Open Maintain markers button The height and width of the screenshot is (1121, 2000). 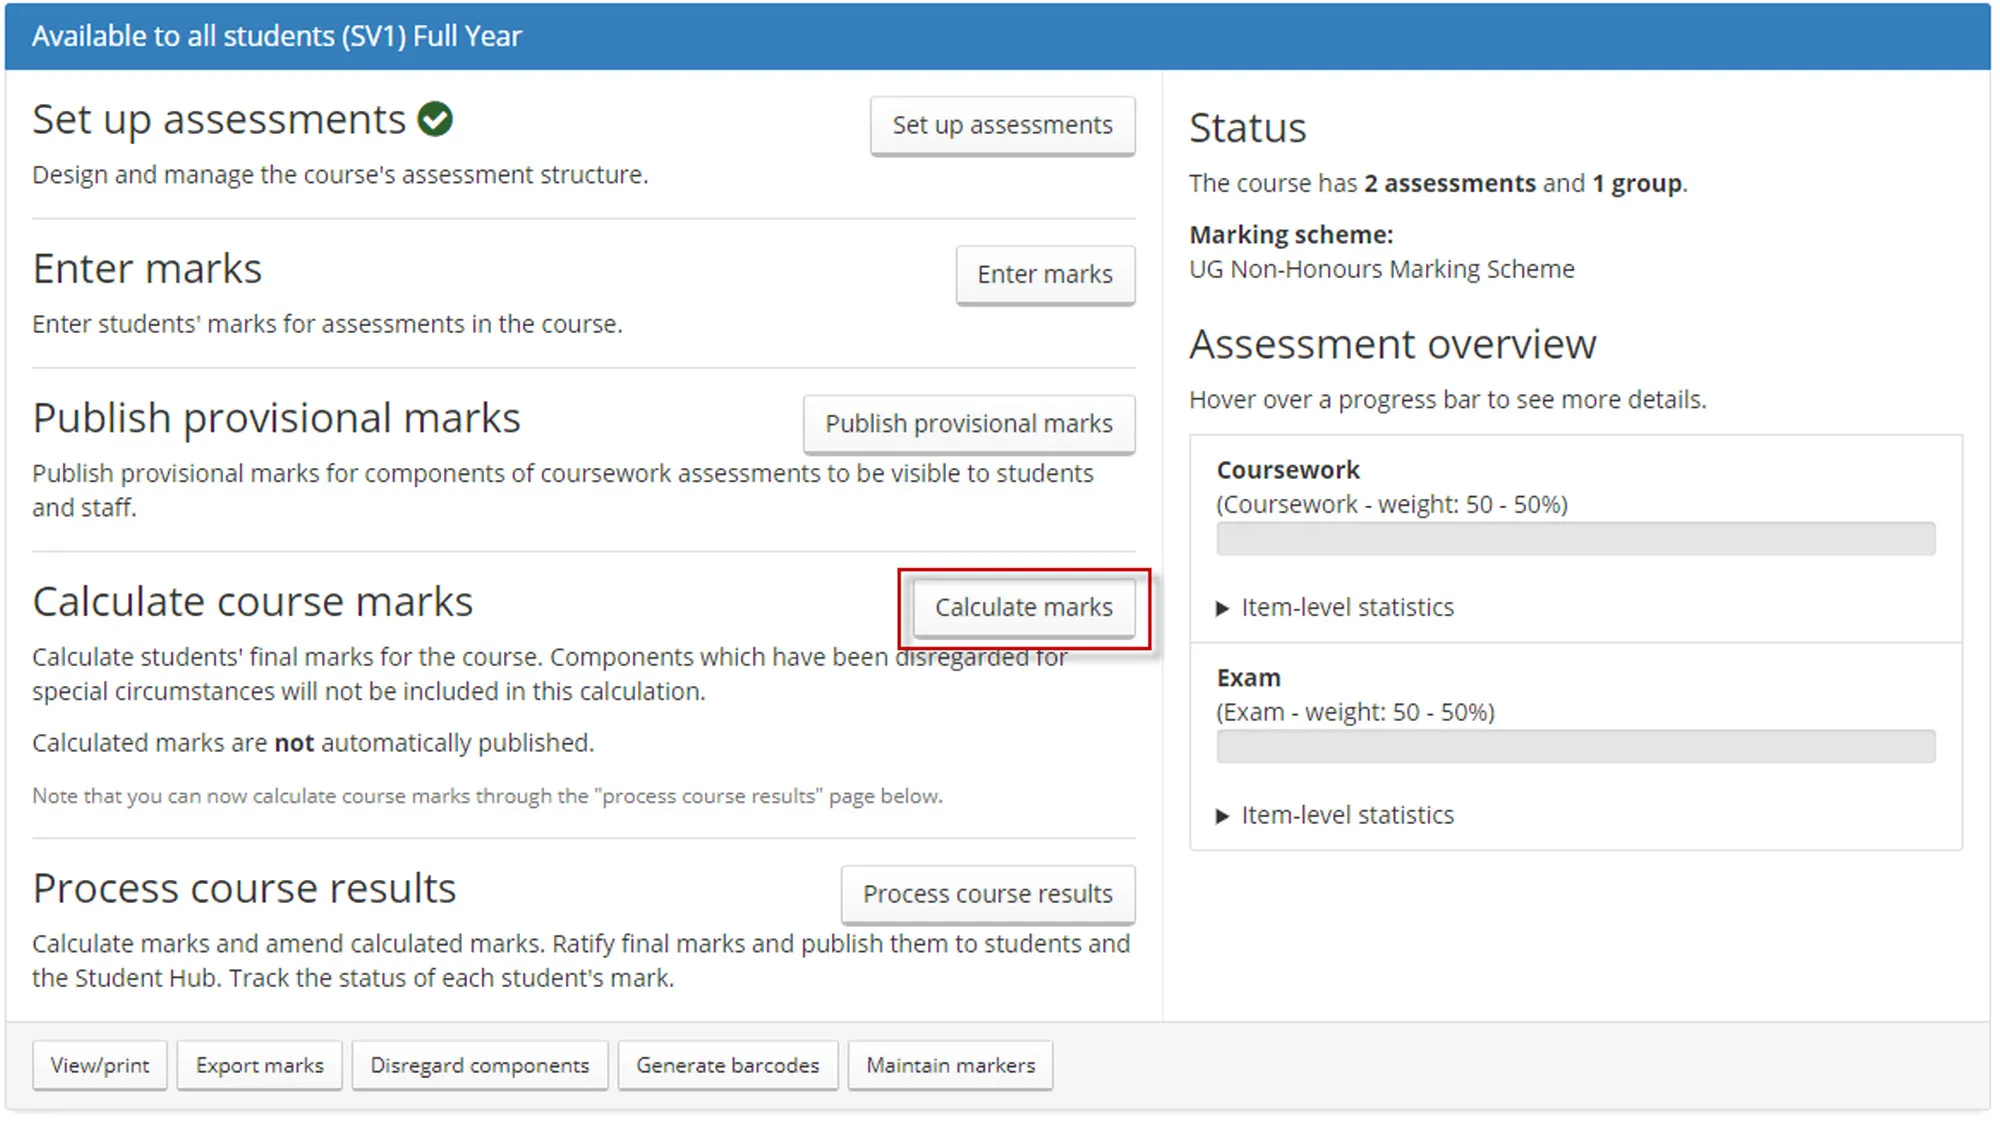(x=950, y=1065)
